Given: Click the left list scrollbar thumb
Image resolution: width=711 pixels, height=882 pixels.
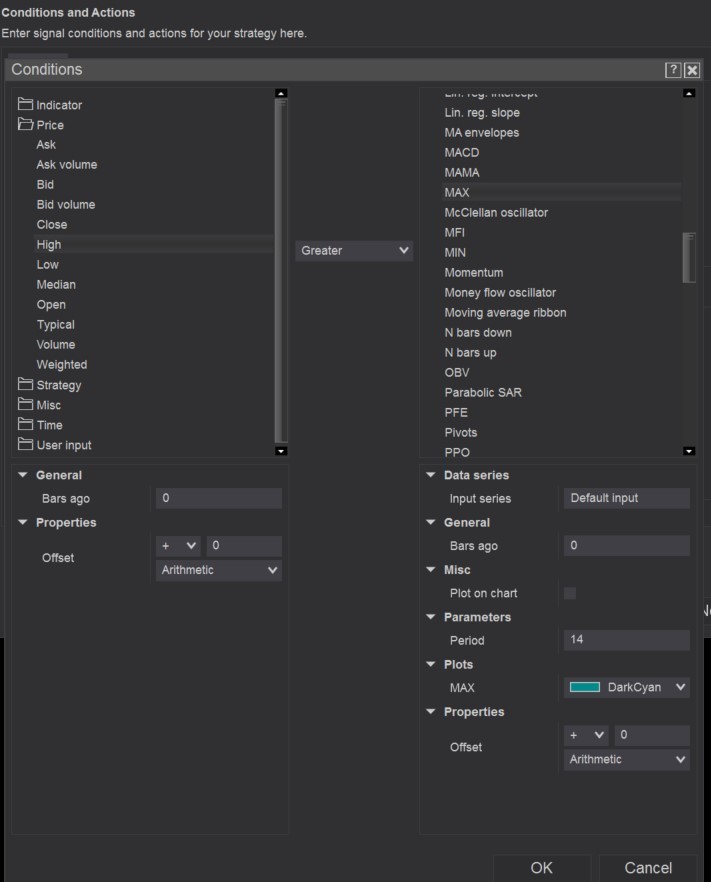Looking at the screenshot, I should pos(281,271).
